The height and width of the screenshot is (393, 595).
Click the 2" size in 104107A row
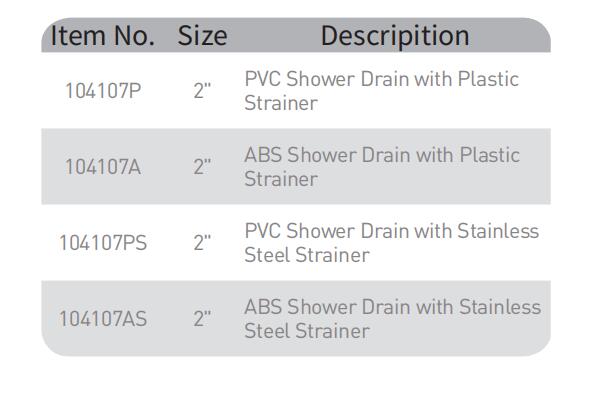[x=202, y=167]
